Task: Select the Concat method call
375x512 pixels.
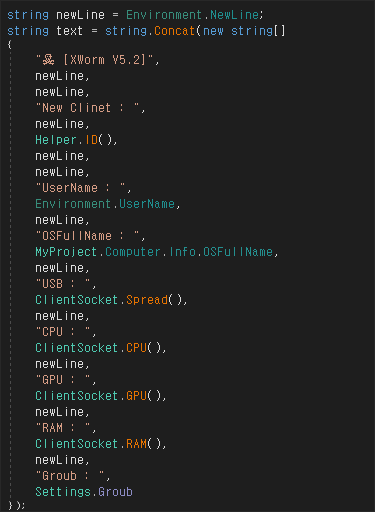Action: pos(174,31)
